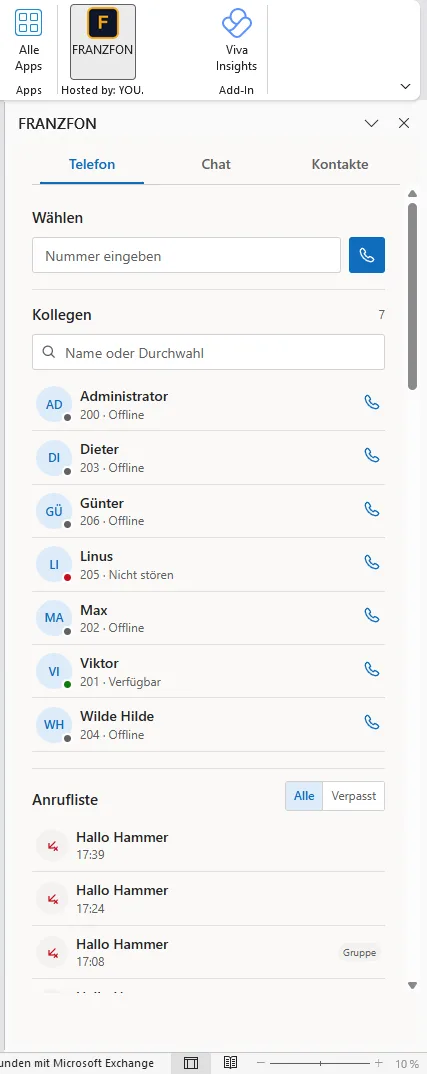Call Linus via phone icon
The height and width of the screenshot is (1074, 427).
click(x=371, y=563)
